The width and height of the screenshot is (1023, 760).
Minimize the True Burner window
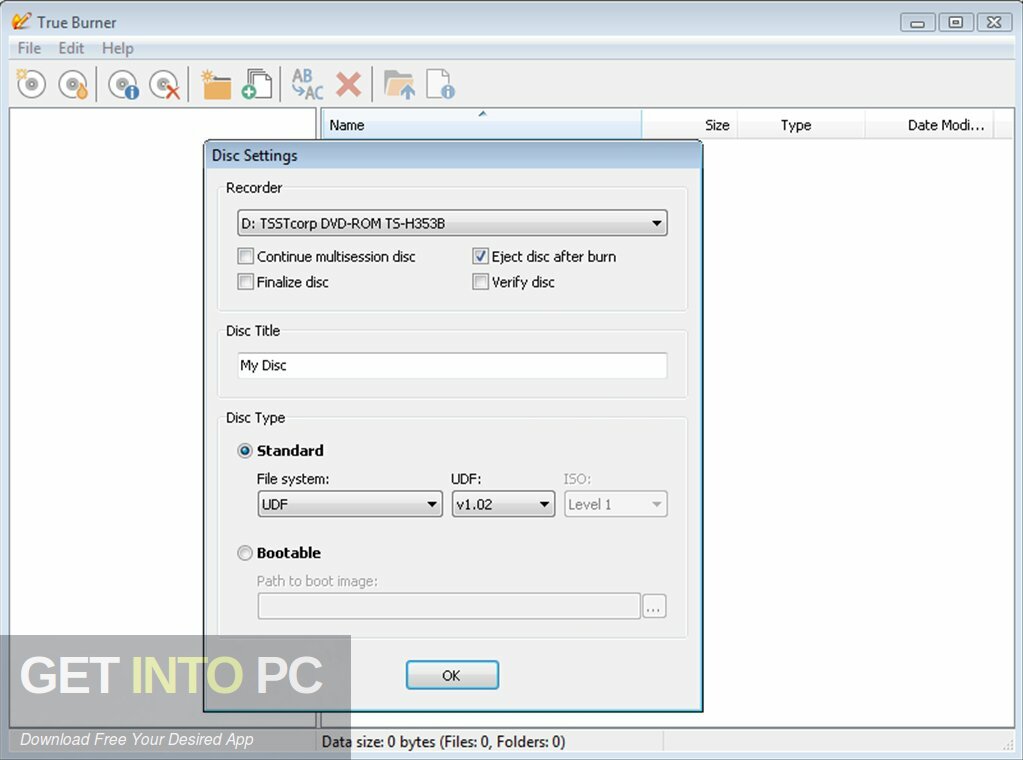[x=917, y=23]
